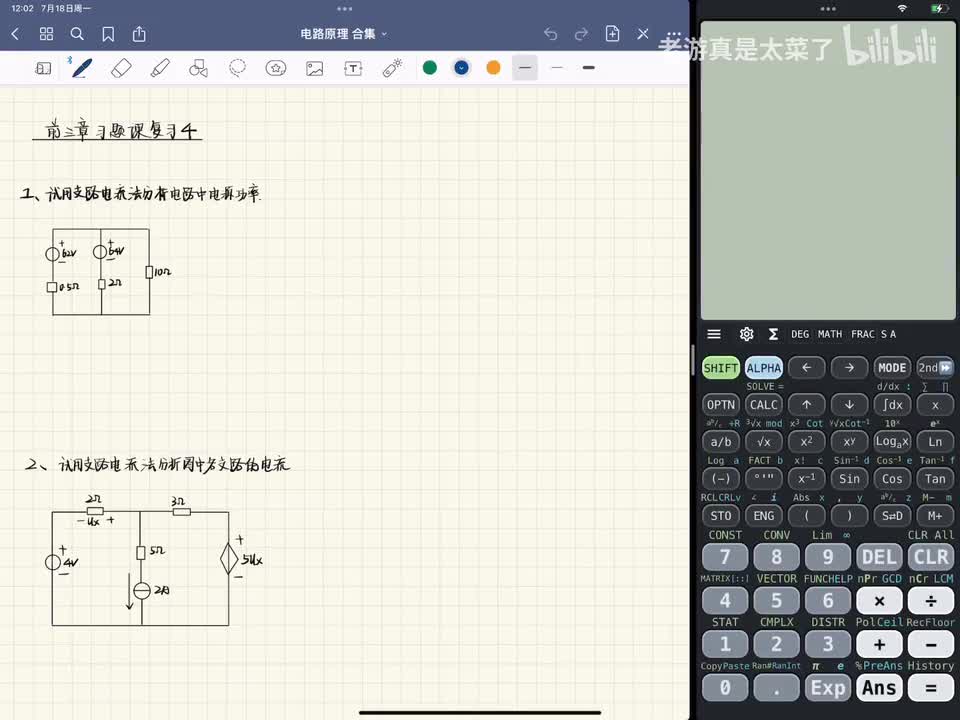The height and width of the screenshot is (720, 960).
Task: Tap the Exp key
Action: tap(828, 688)
